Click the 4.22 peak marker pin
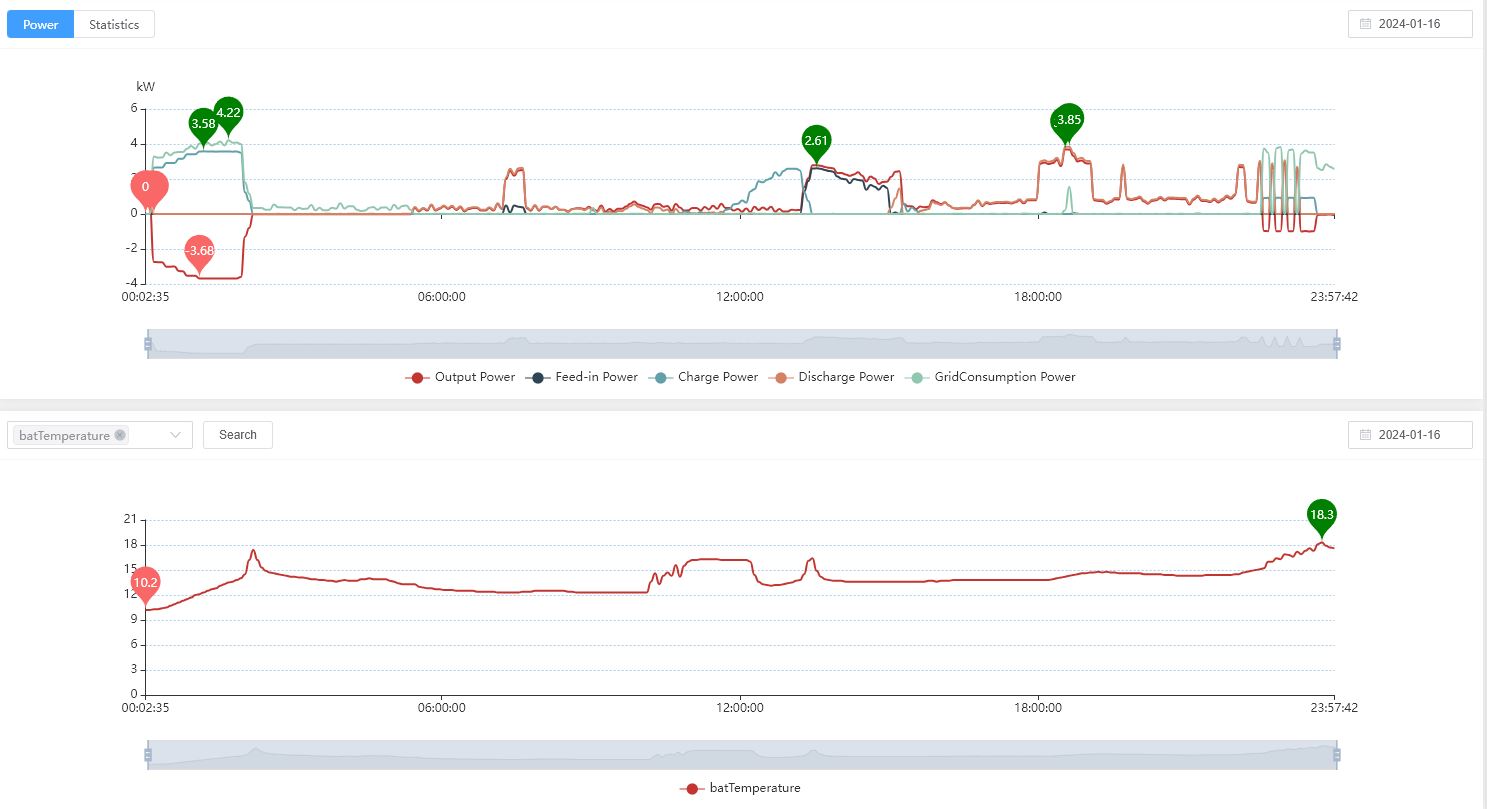Screen dimensions: 1487x809 (228, 113)
